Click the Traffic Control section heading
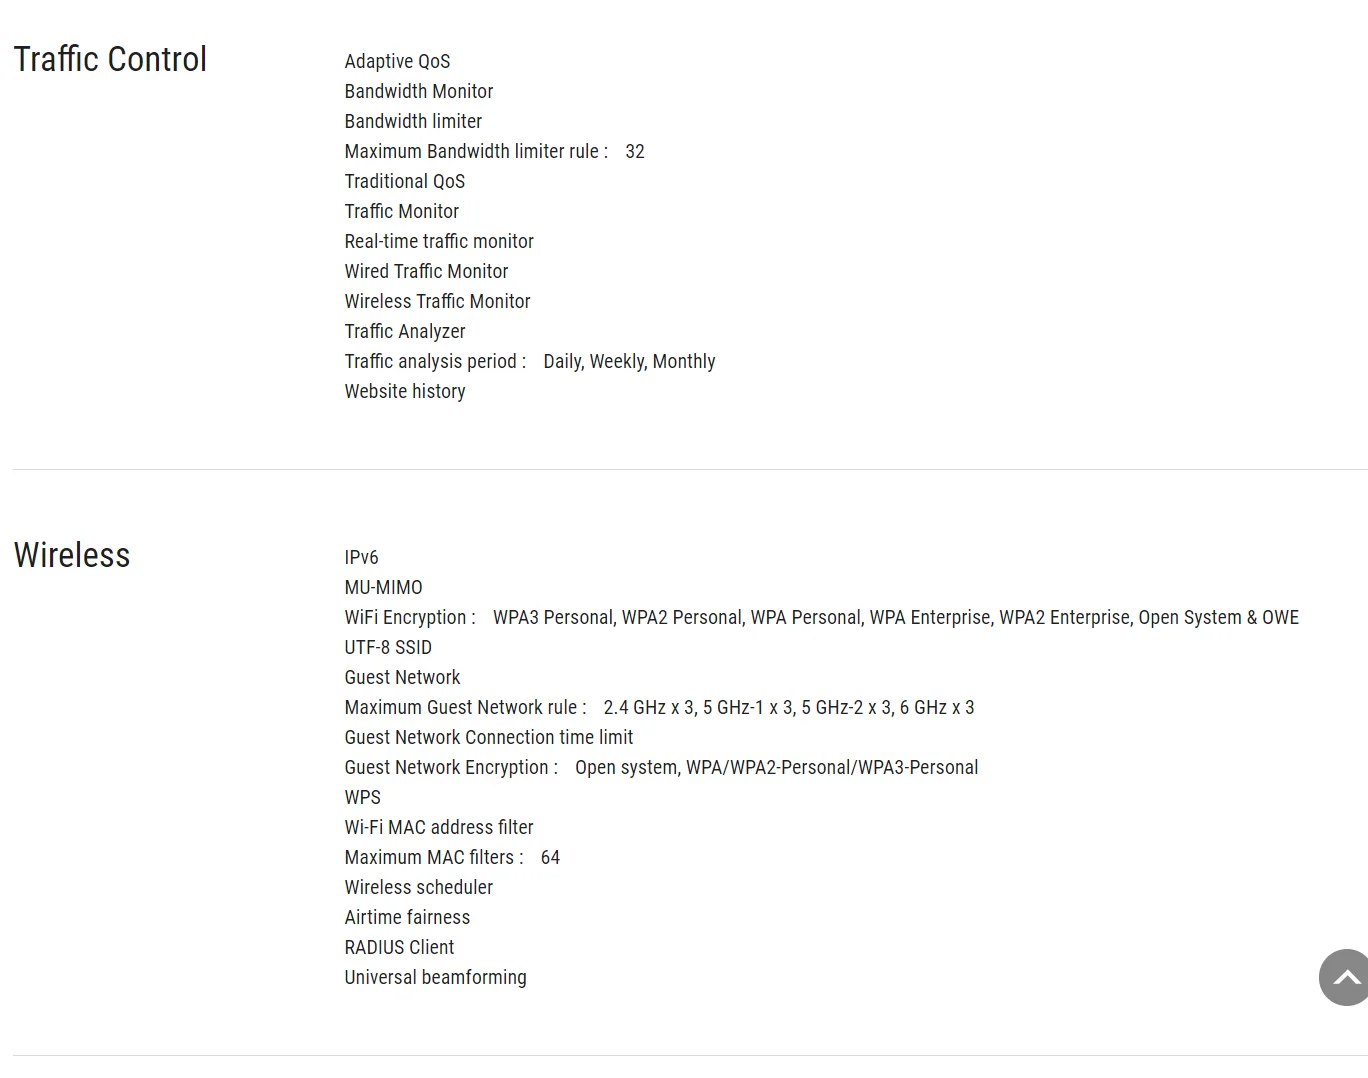 (110, 59)
